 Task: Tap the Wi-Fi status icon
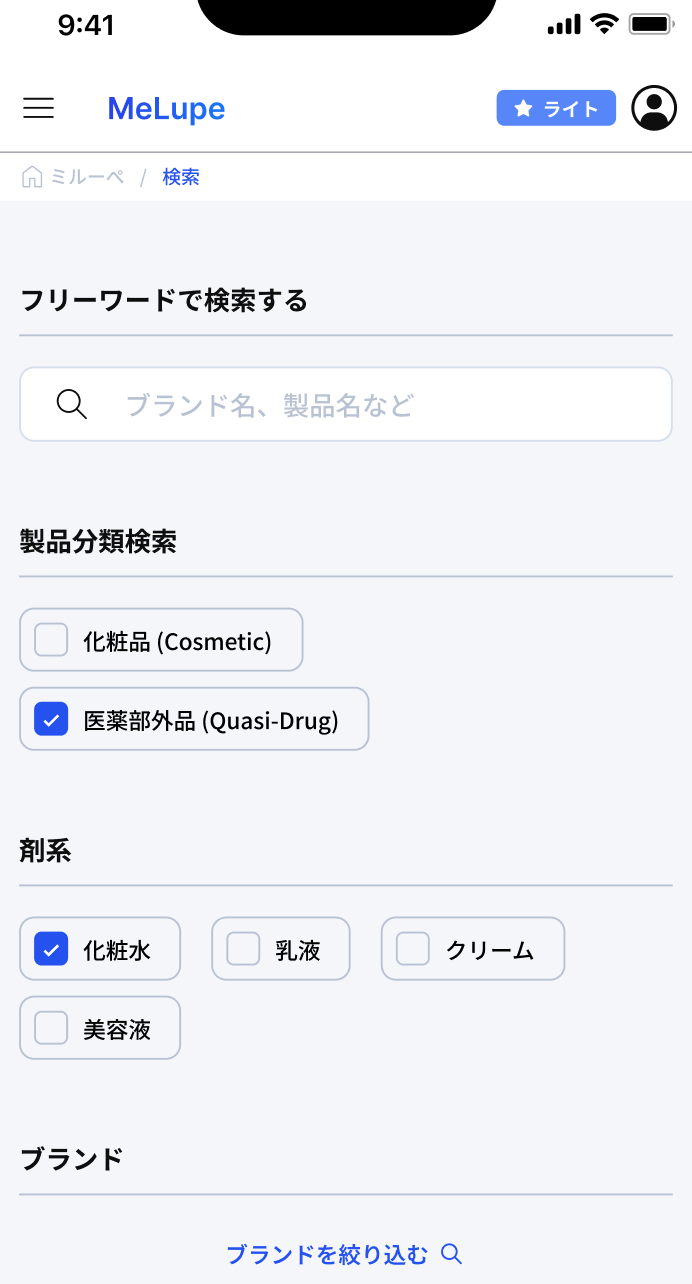(604, 24)
